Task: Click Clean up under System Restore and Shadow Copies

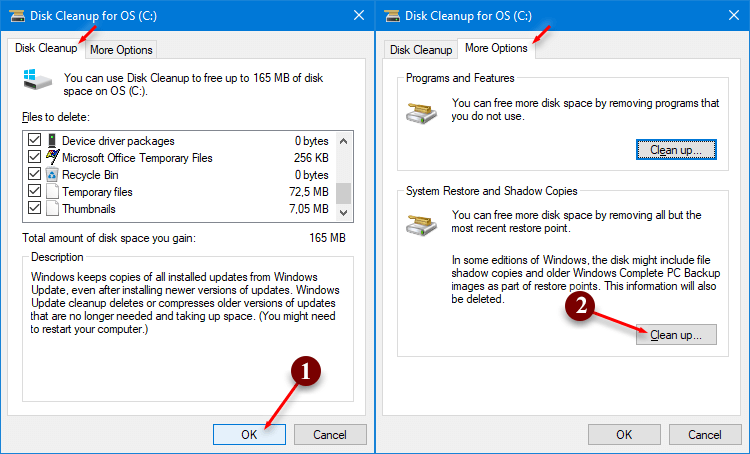Action: coord(676,335)
